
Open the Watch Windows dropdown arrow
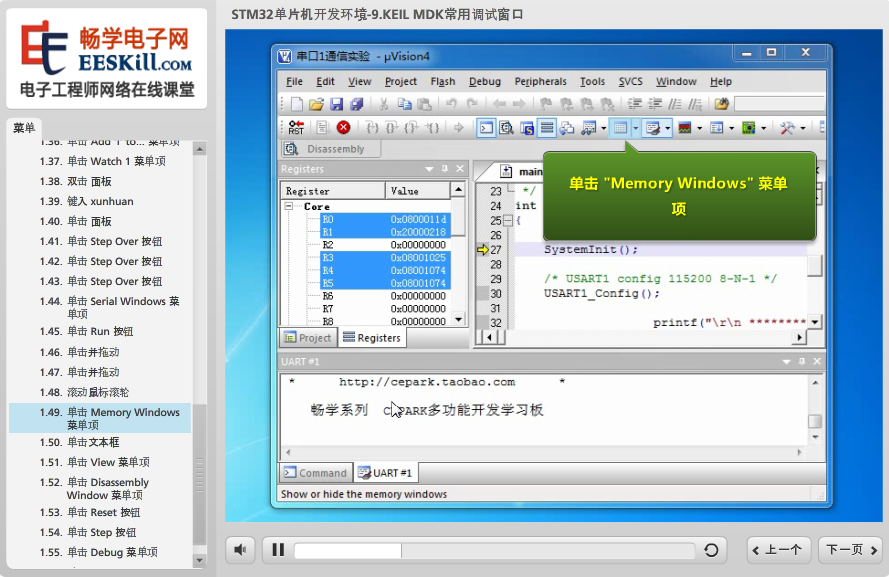click(x=603, y=128)
